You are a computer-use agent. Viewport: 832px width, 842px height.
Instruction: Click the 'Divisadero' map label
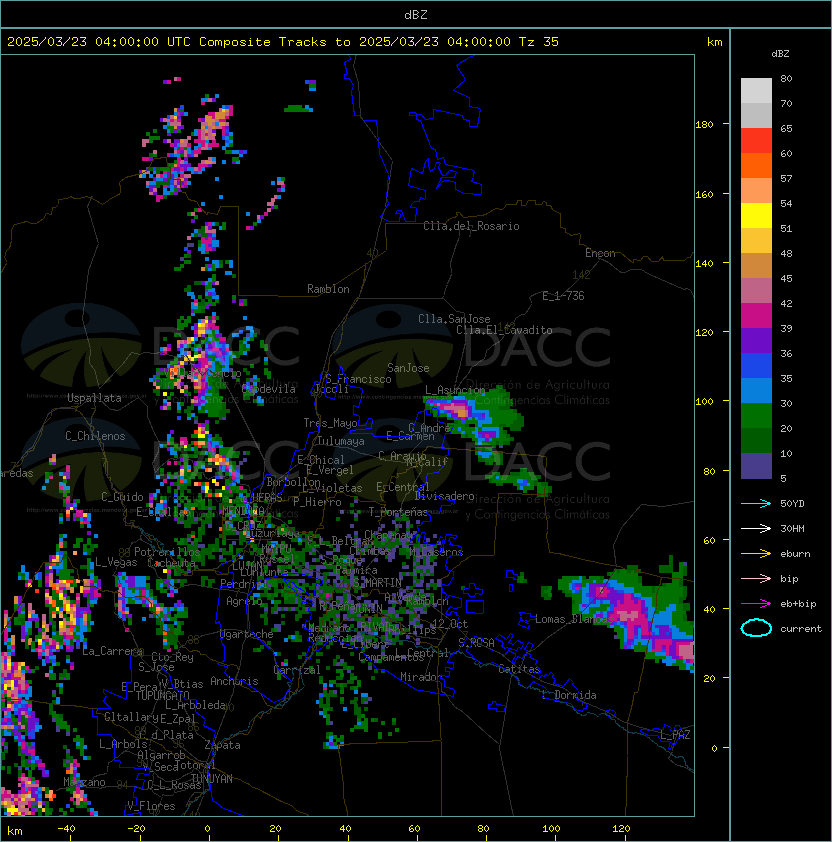pyautogui.click(x=444, y=496)
